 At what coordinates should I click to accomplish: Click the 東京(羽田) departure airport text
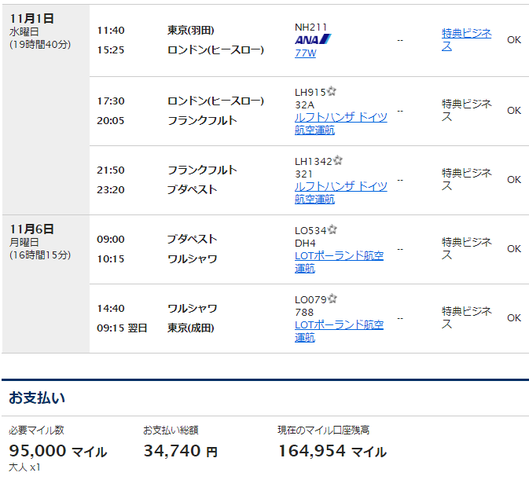(191, 30)
